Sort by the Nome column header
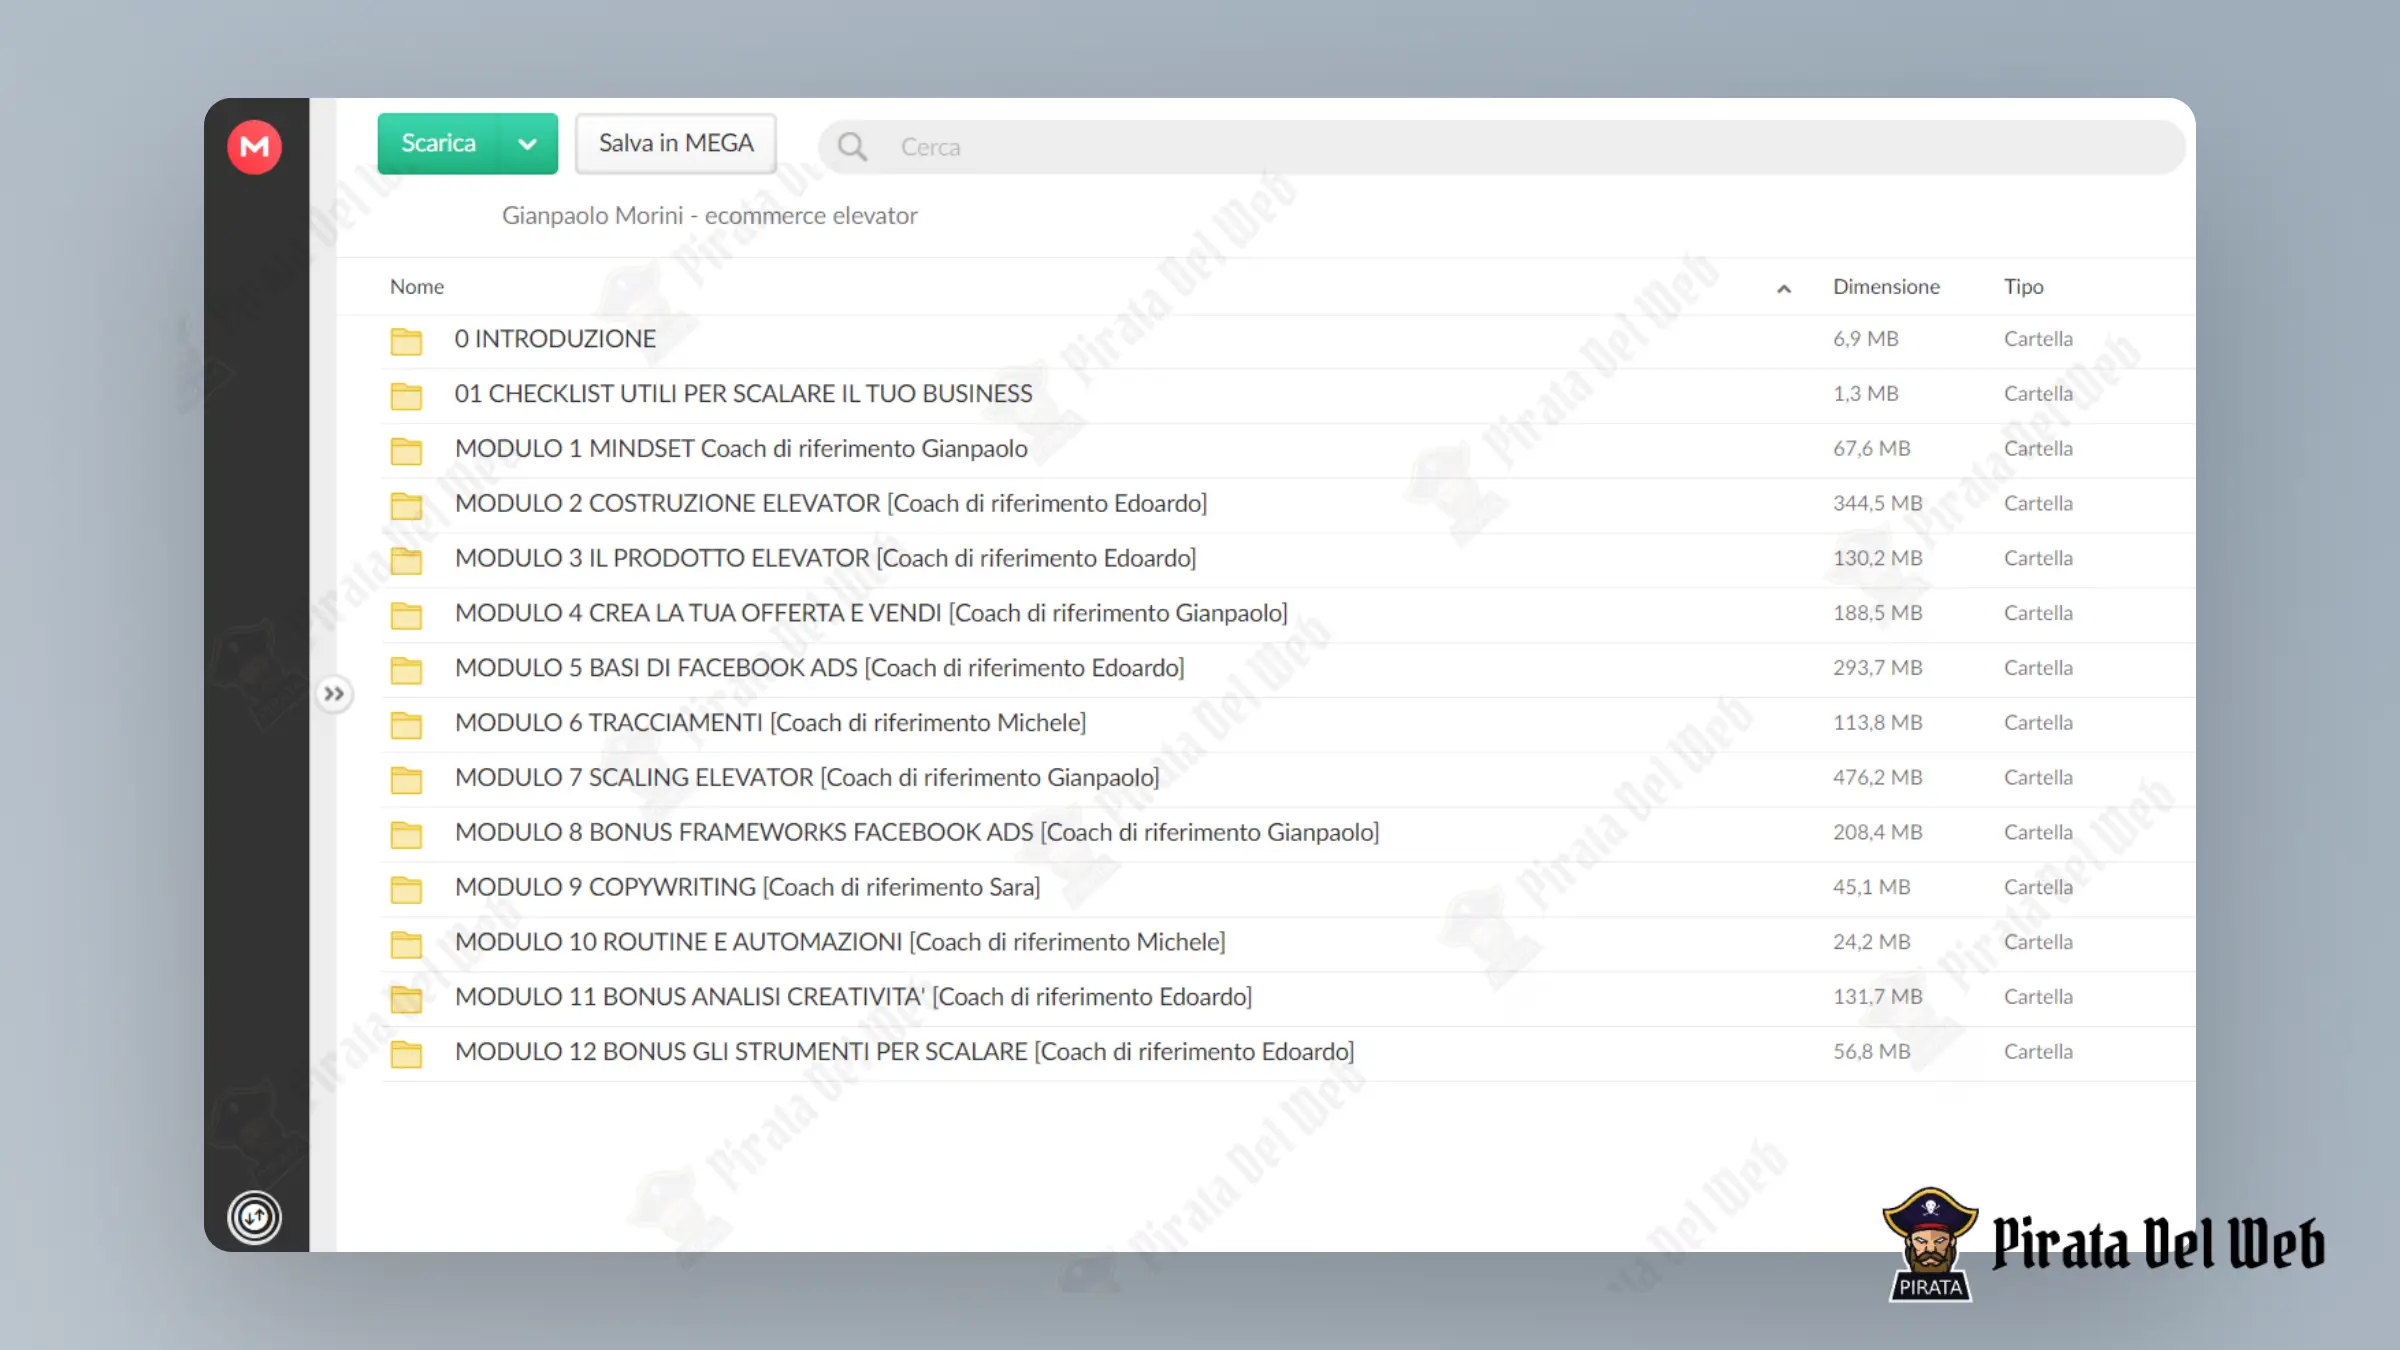Image resolution: width=2400 pixels, height=1350 pixels. coord(417,286)
